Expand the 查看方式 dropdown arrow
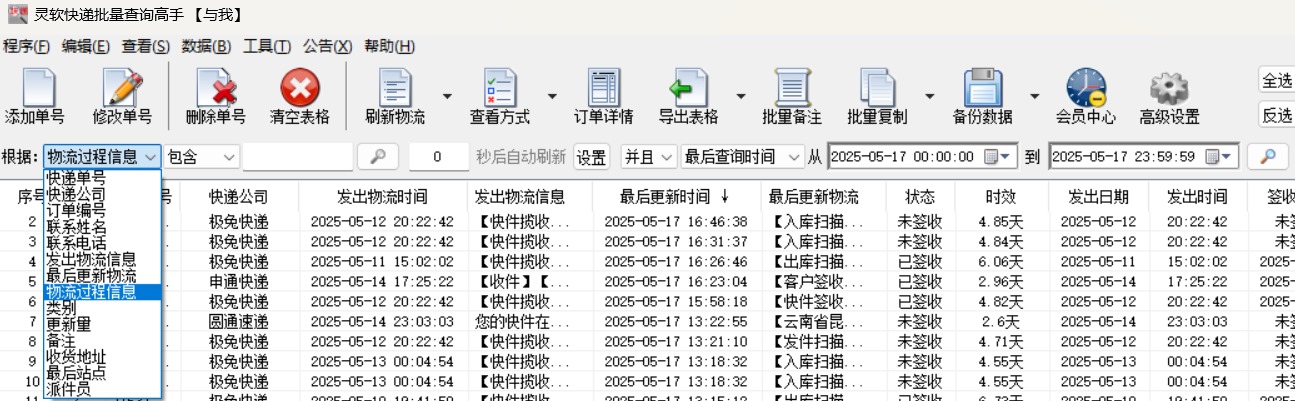 [x=551, y=97]
